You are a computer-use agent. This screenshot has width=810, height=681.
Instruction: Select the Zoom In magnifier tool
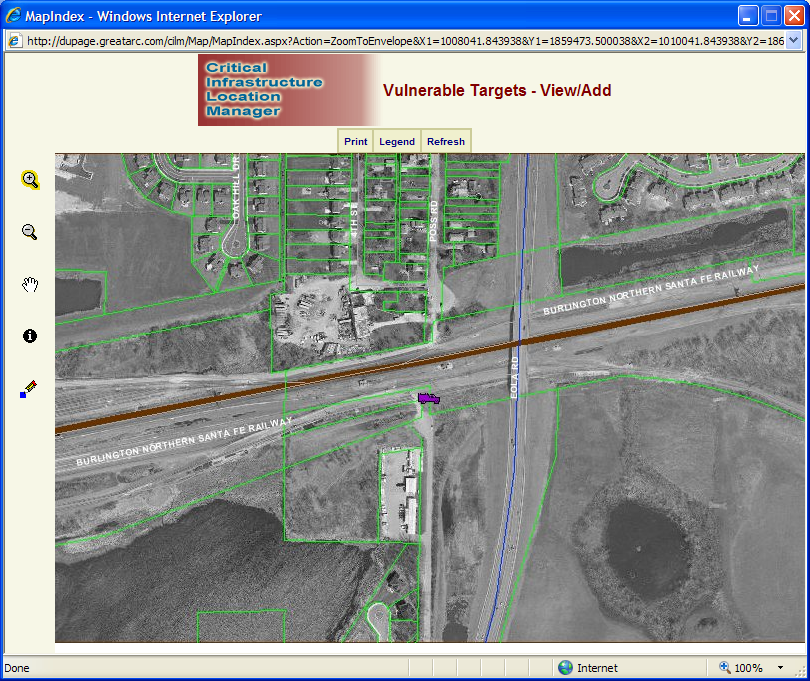point(30,180)
